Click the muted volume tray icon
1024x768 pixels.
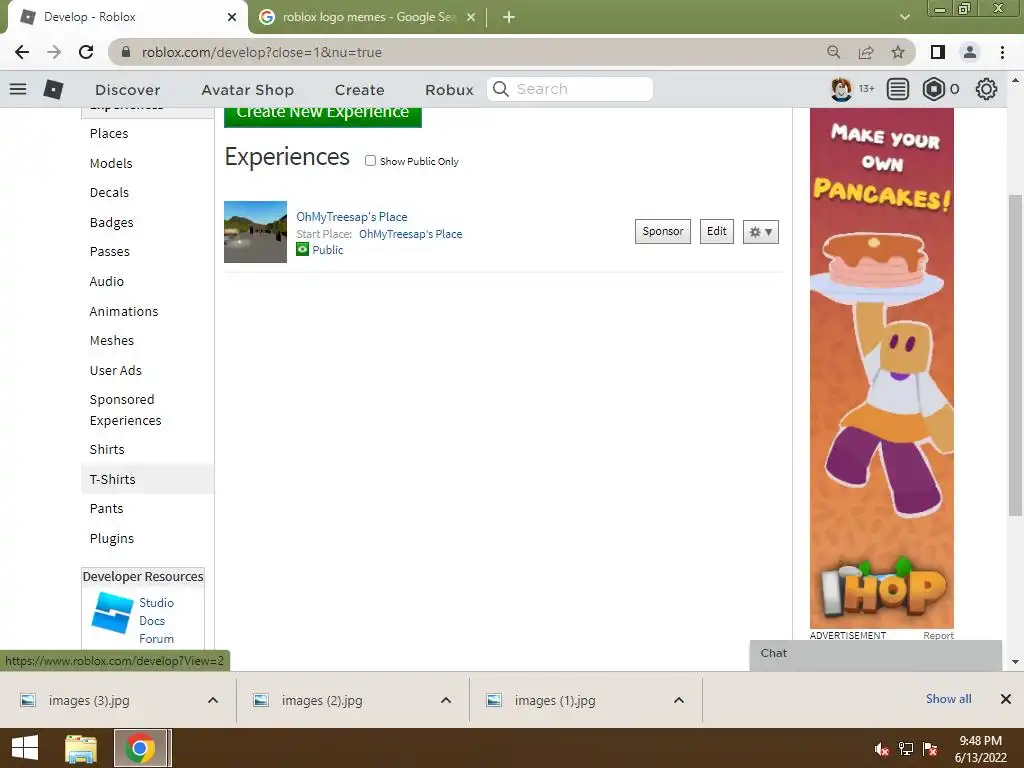point(882,749)
